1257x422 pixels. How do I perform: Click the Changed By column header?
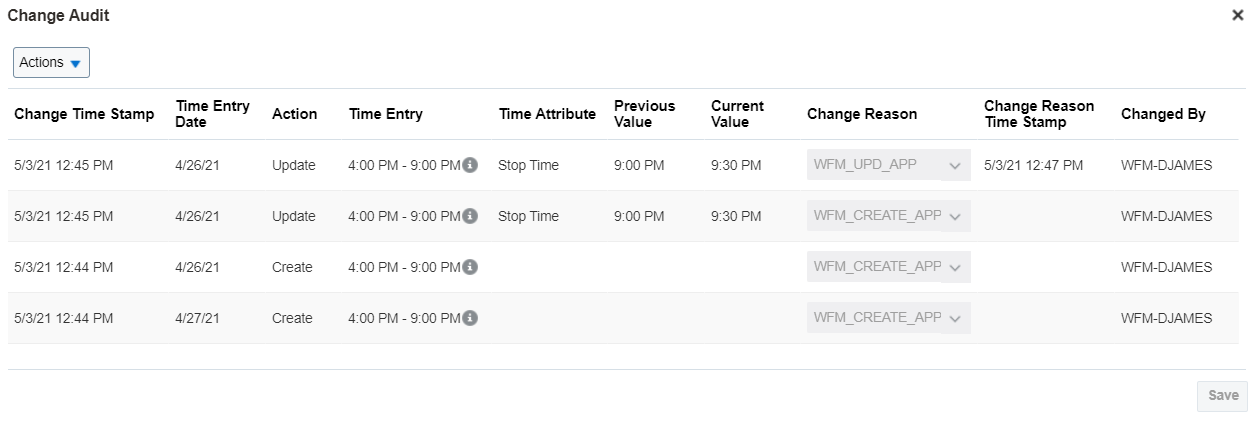pos(1162,114)
